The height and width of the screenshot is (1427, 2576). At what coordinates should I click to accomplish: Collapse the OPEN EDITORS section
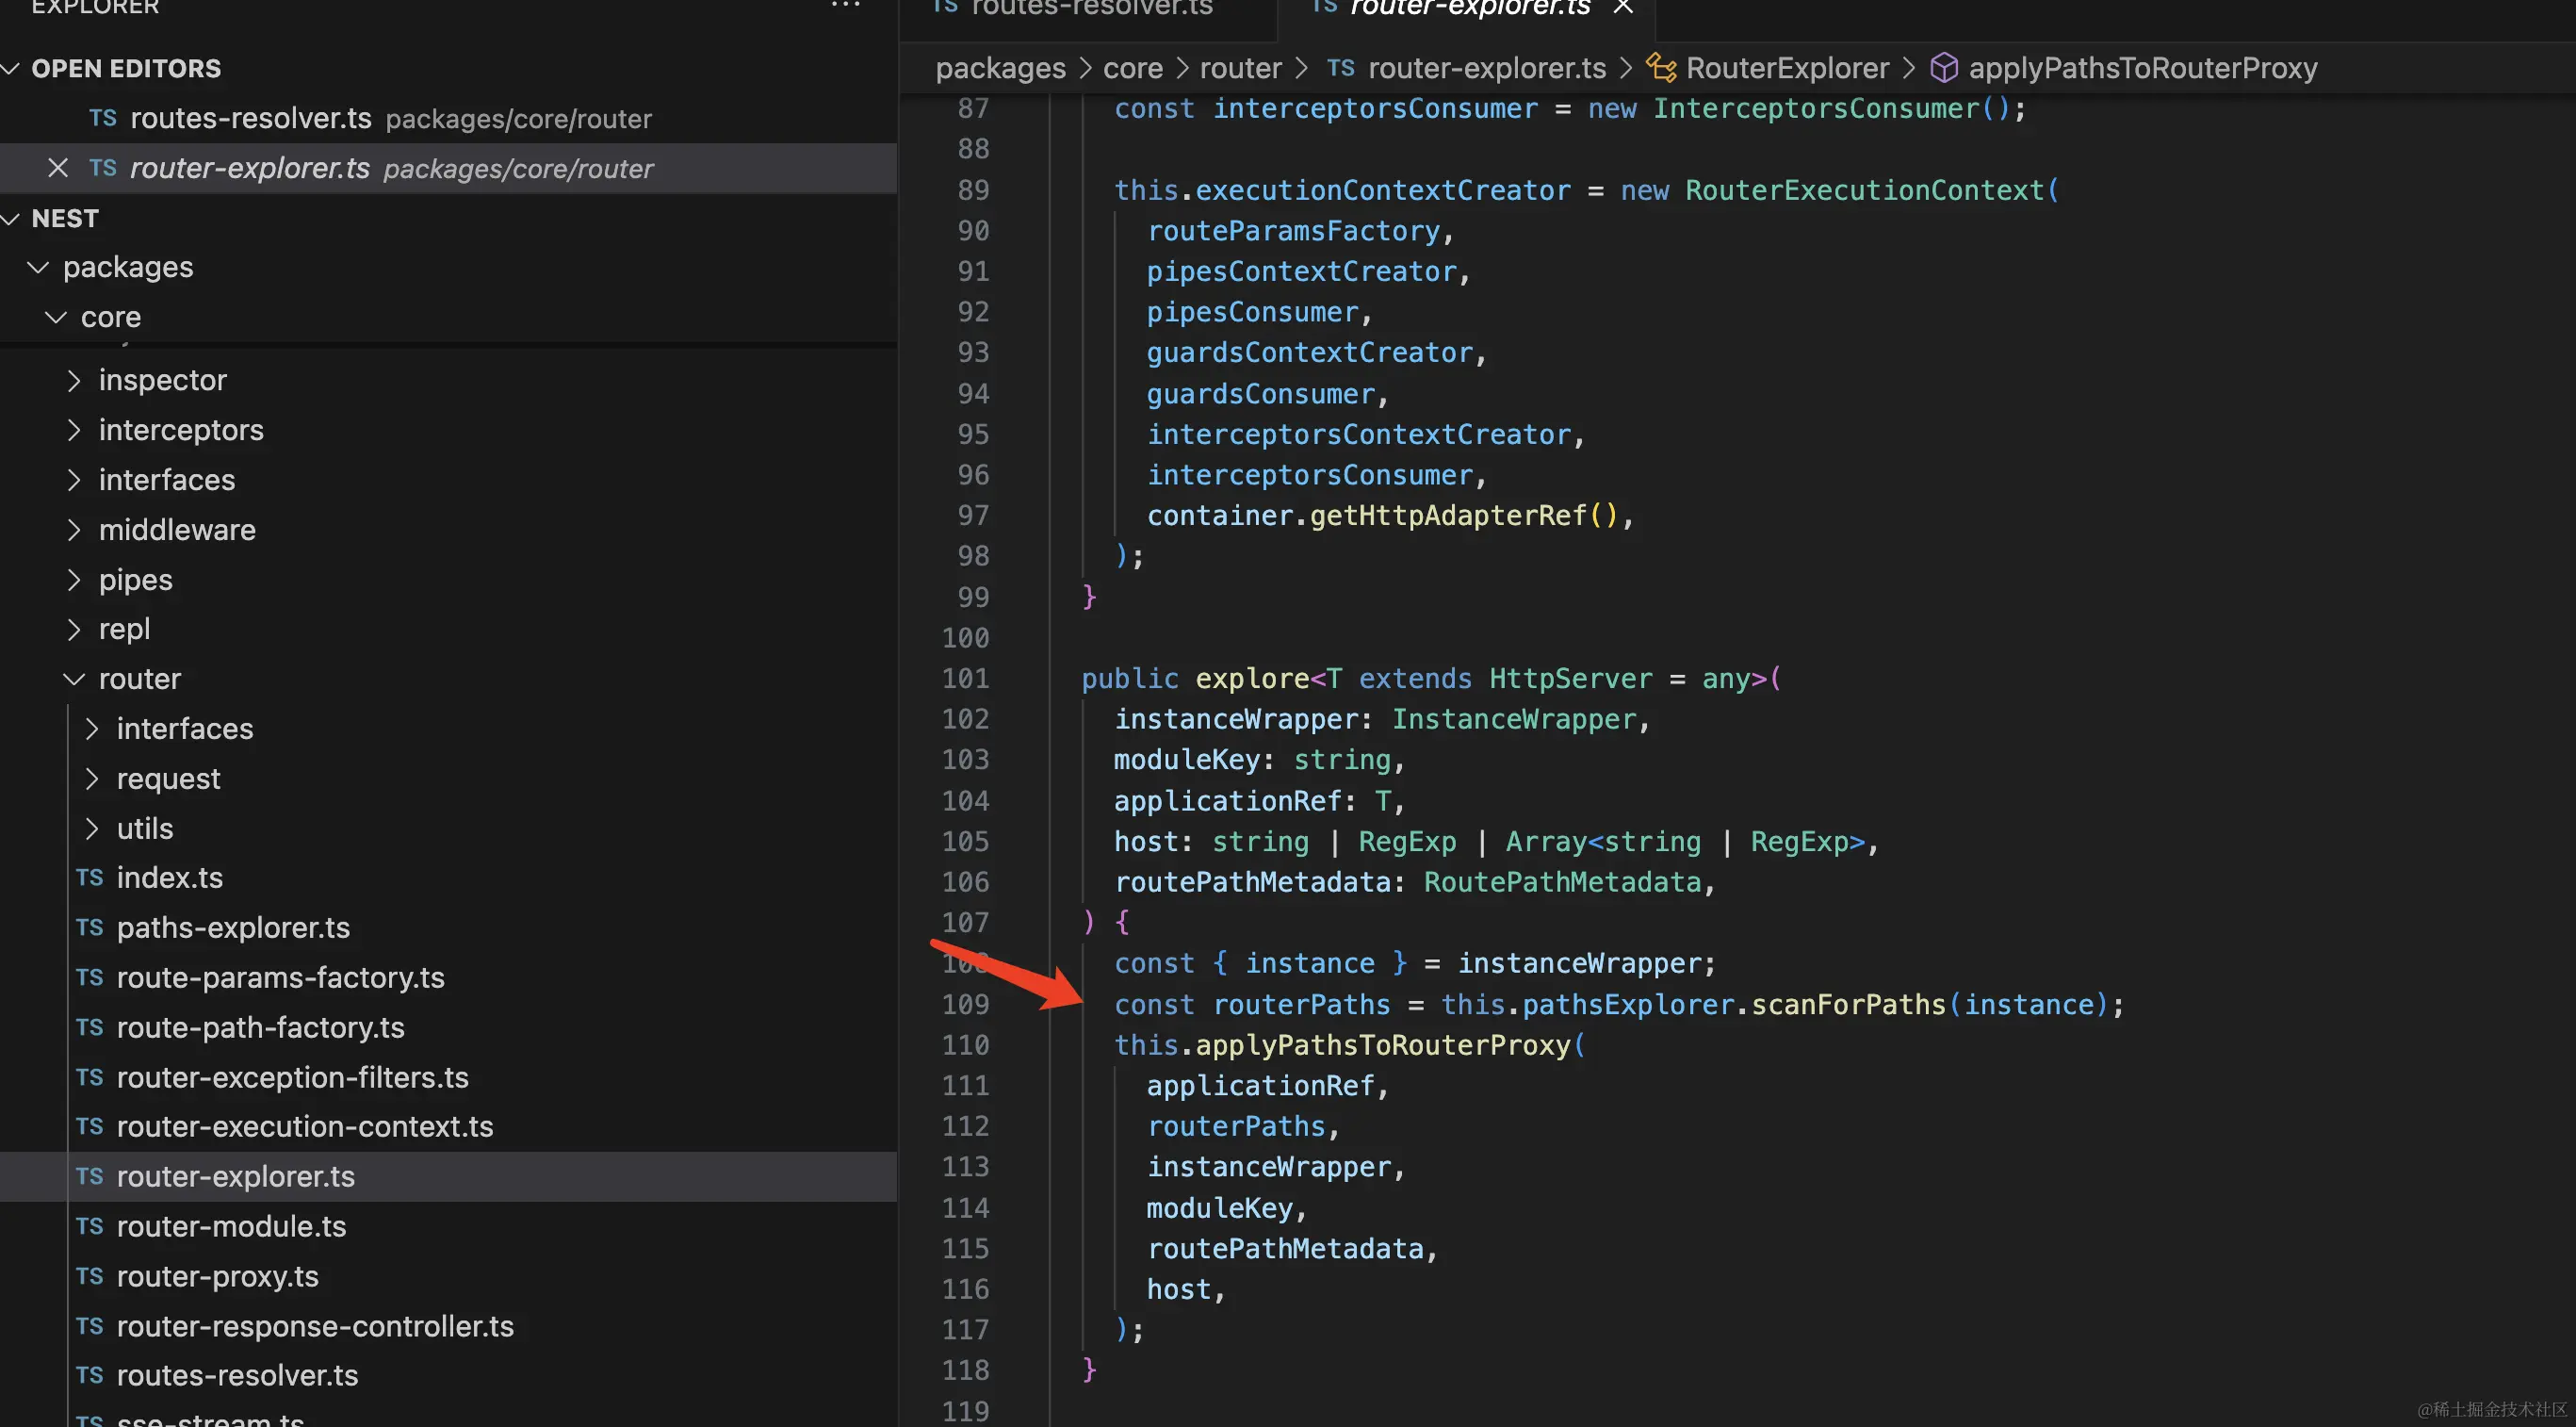[x=12, y=68]
